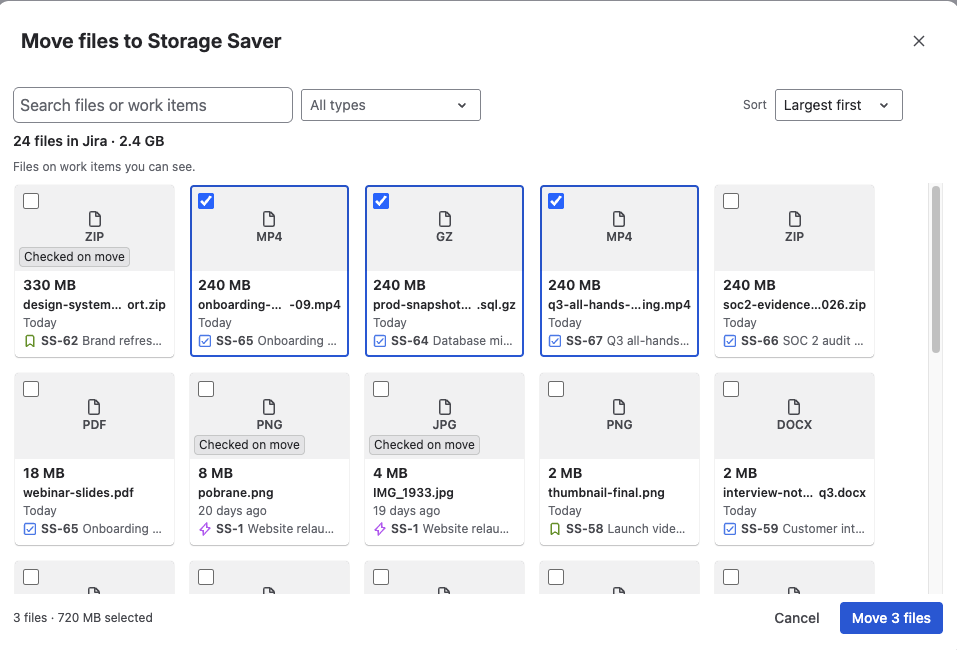The height and width of the screenshot is (650, 957).
Task: Click the file list vertical scrollbar
Action: 936,269
